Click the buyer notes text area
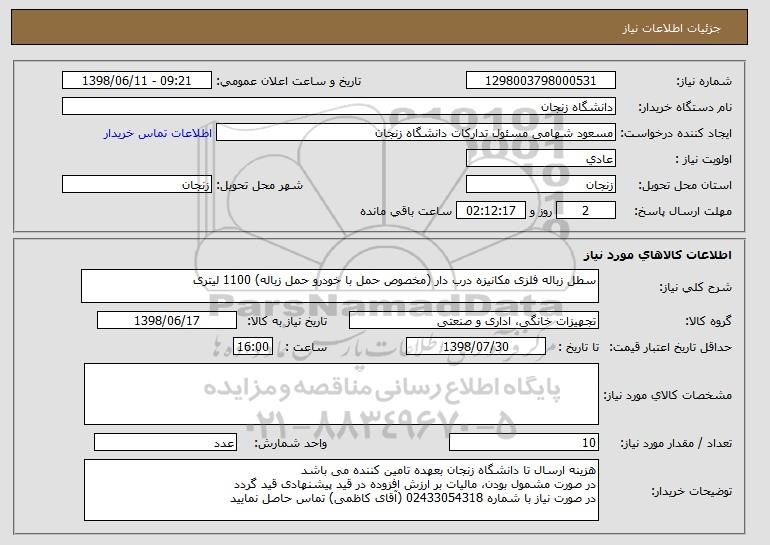770x545 pixels. 341,490
